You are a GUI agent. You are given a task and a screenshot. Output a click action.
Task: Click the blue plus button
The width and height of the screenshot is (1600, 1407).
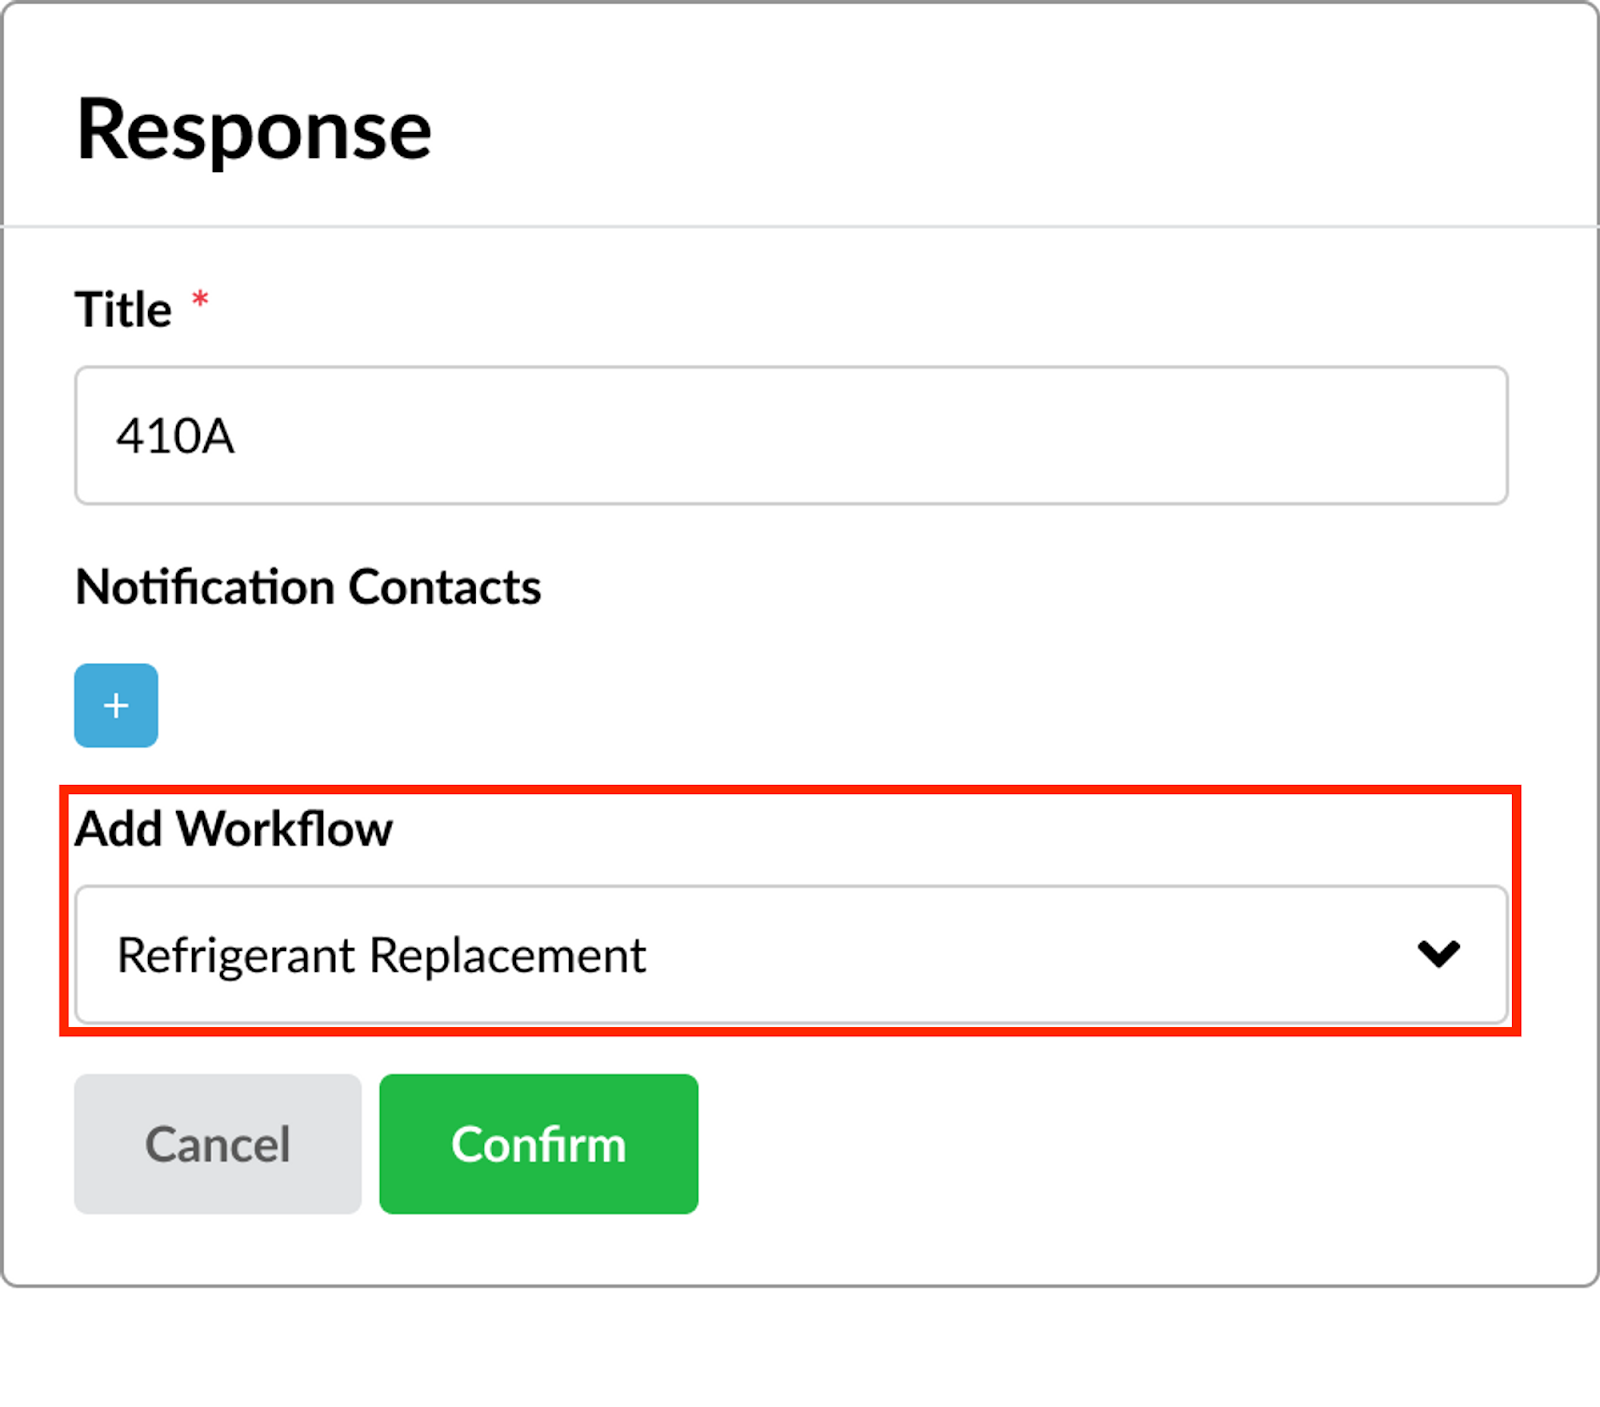coord(116,705)
